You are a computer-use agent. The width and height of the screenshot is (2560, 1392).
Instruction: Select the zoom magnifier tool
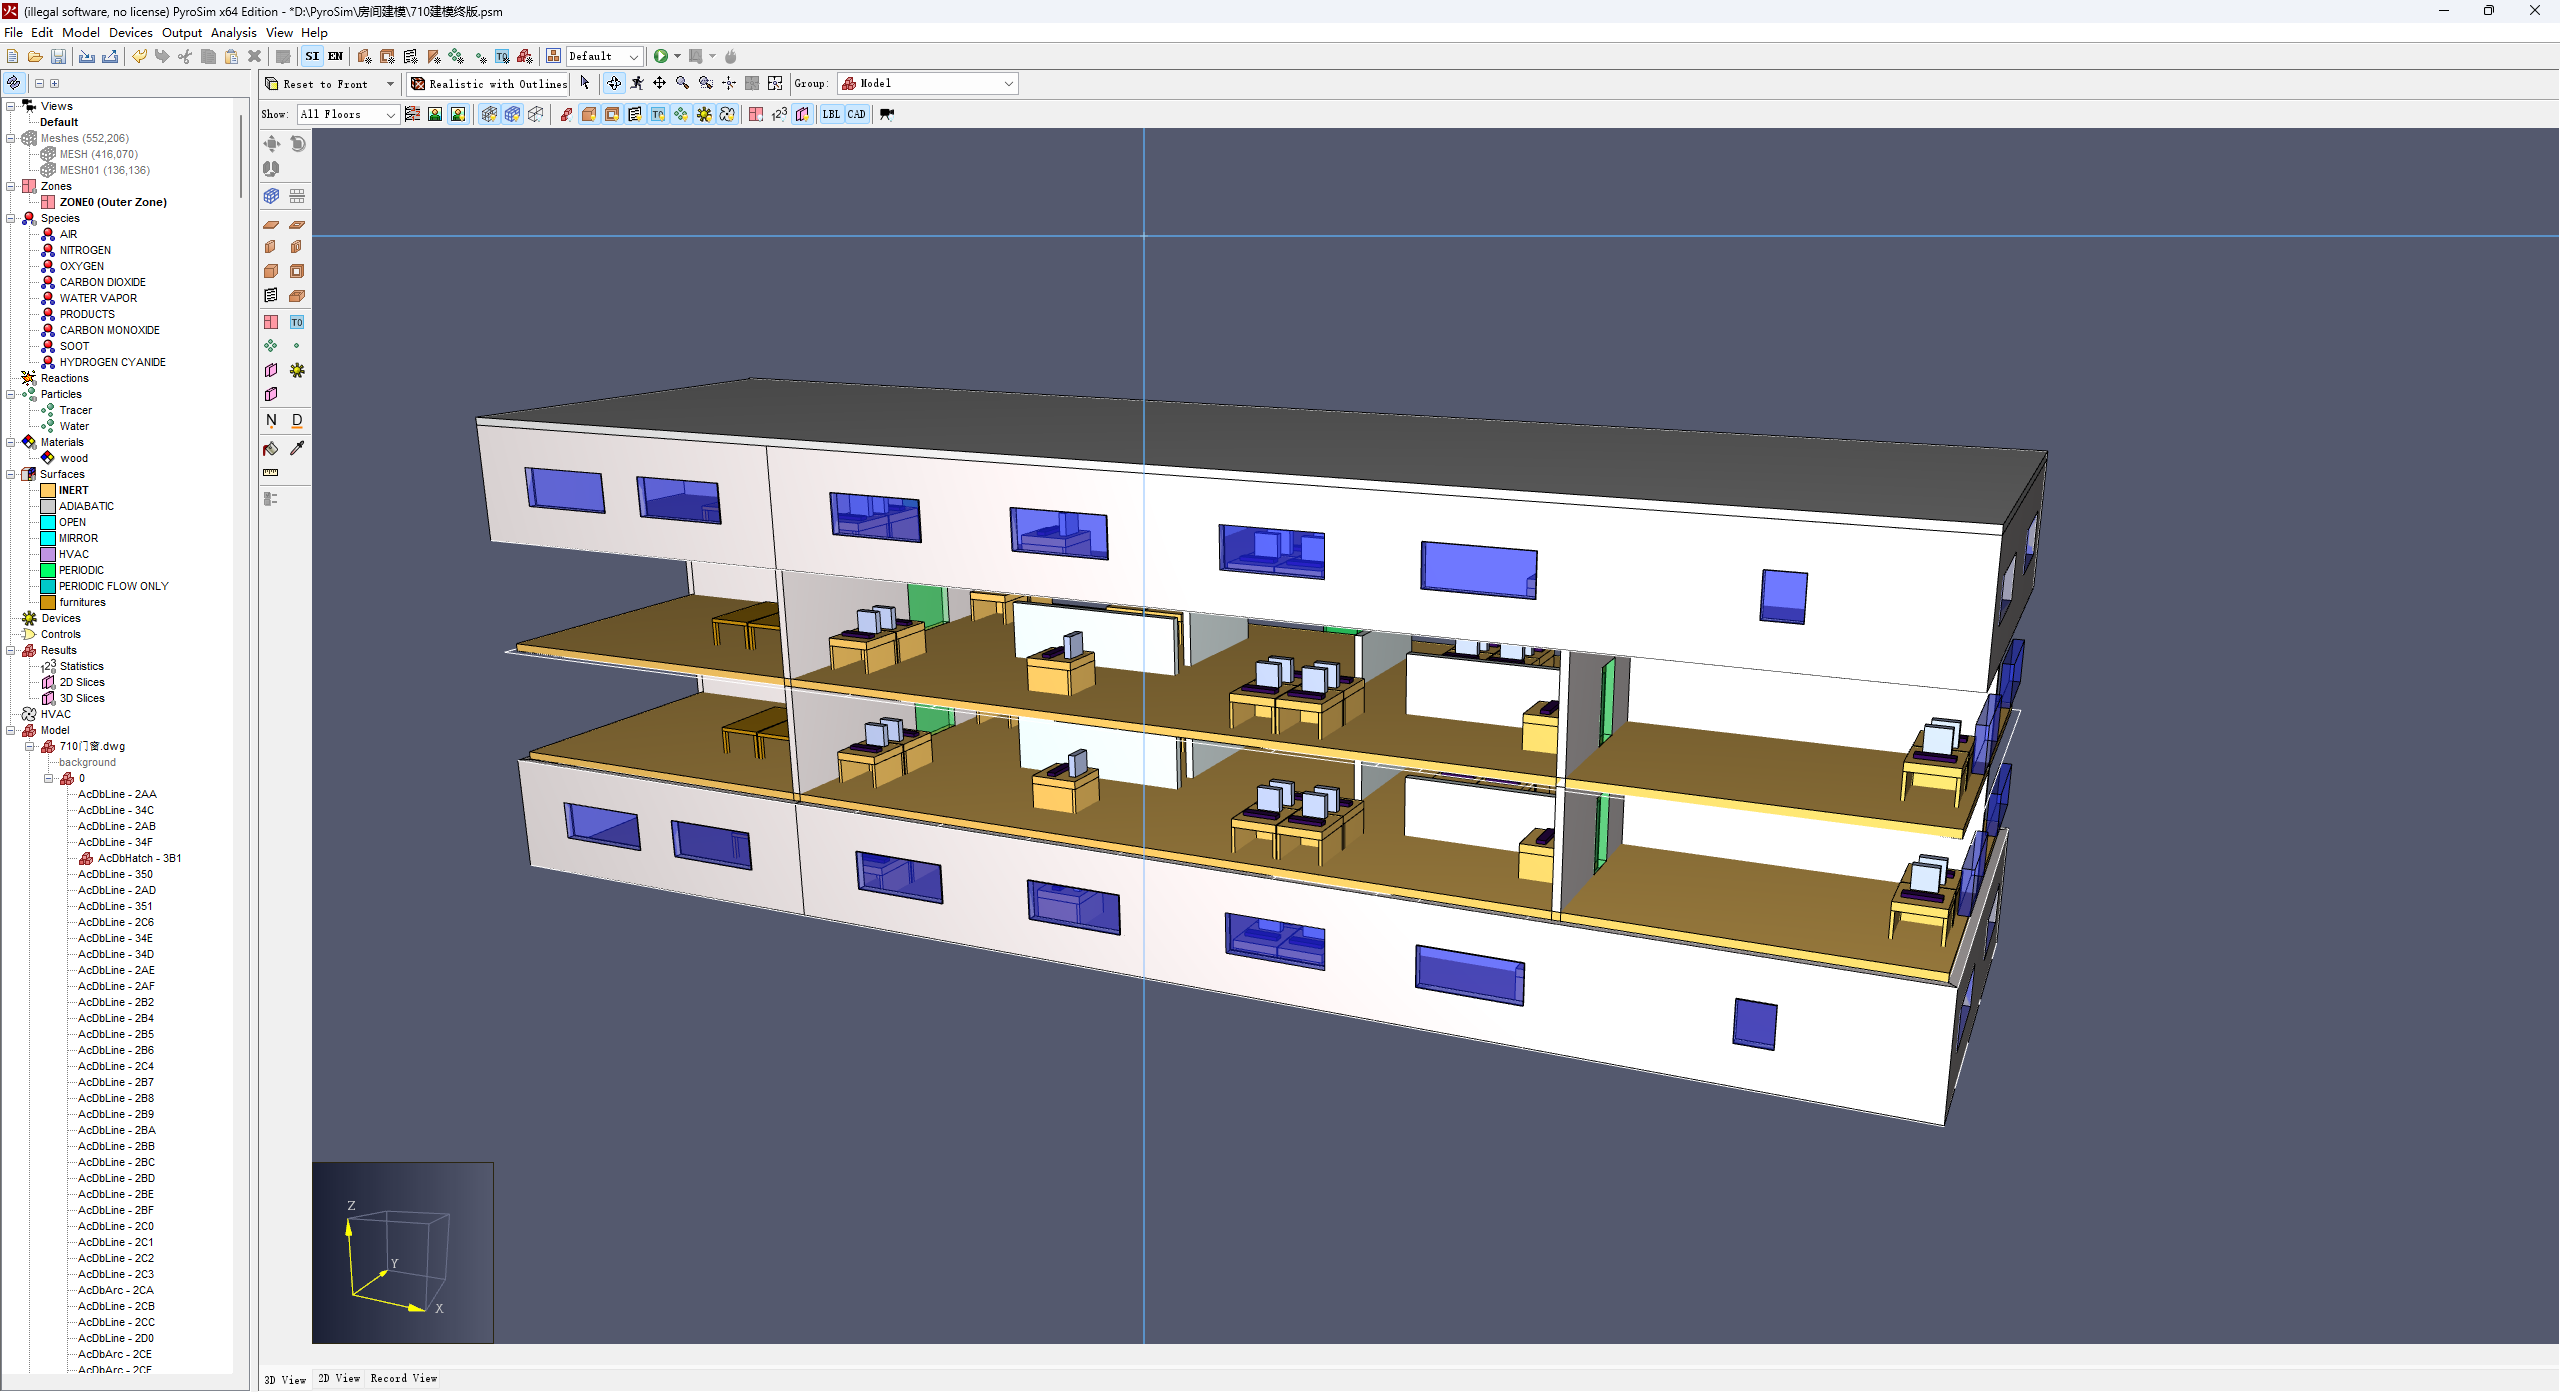pyautogui.click(x=683, y=84)
